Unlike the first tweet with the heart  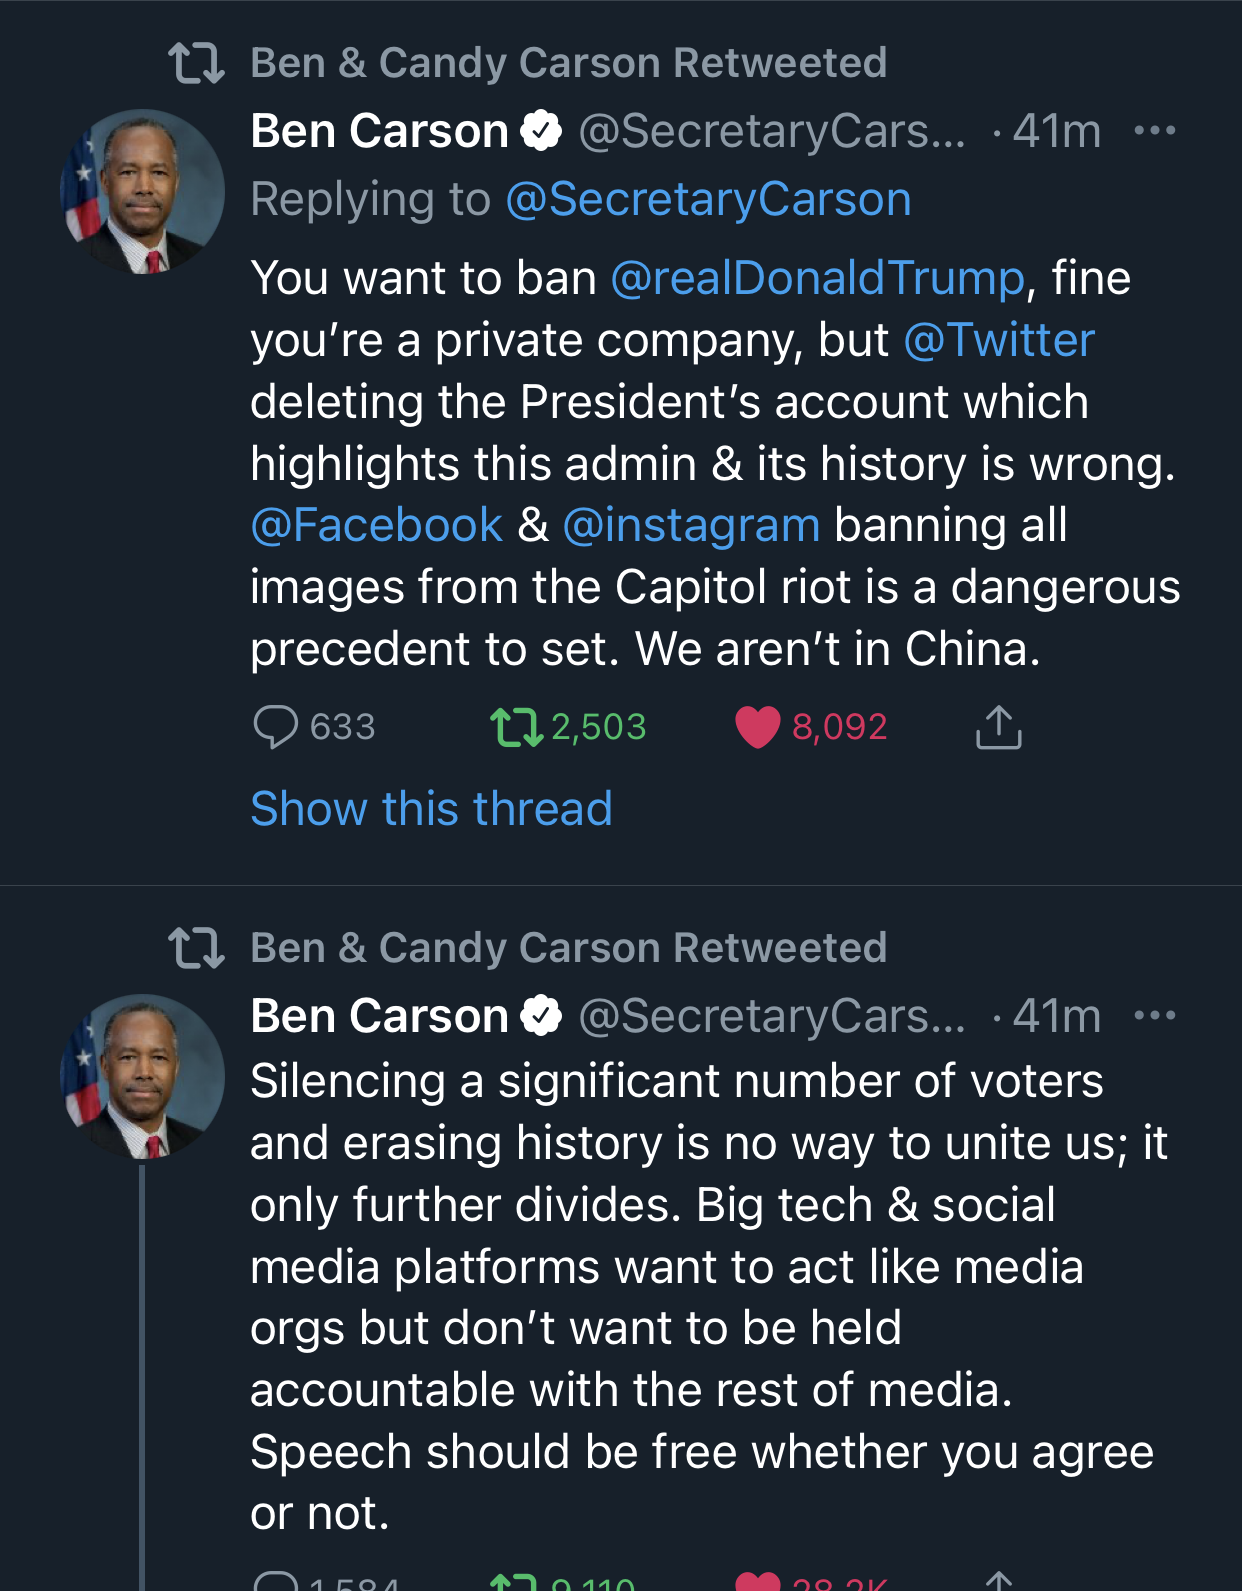coord(758,727)
